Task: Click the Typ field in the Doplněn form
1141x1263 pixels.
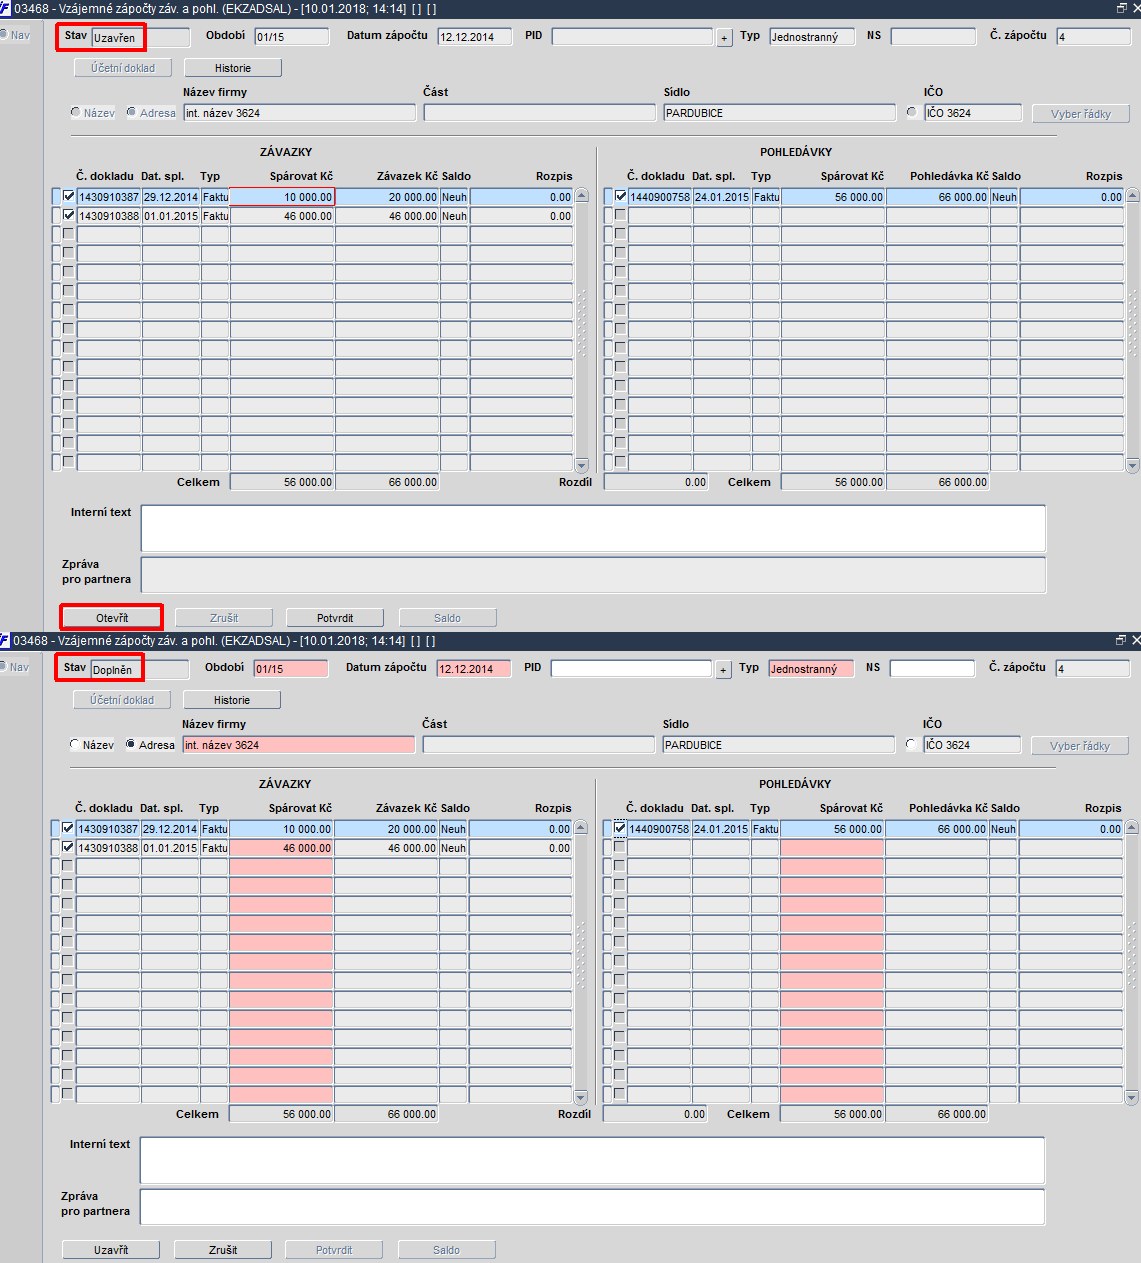Action: [x=811, y=669]
